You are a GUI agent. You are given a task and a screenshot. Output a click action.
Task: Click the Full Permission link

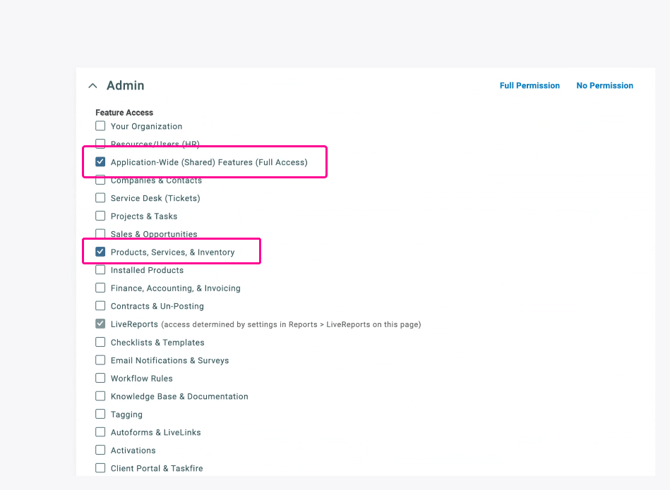[529, 86]
